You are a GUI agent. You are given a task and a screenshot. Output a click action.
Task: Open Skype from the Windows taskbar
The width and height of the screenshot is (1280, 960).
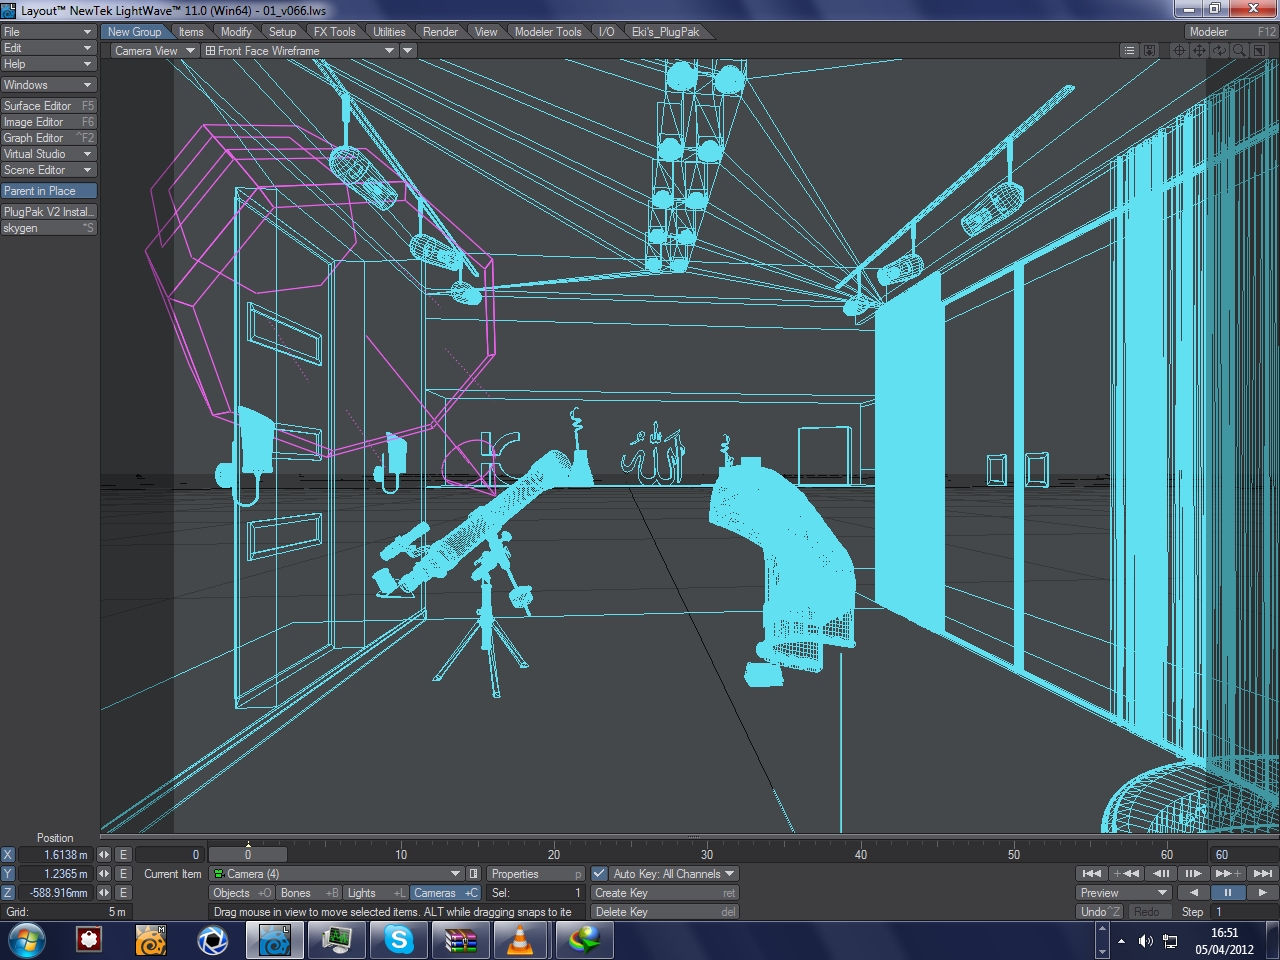399,940
